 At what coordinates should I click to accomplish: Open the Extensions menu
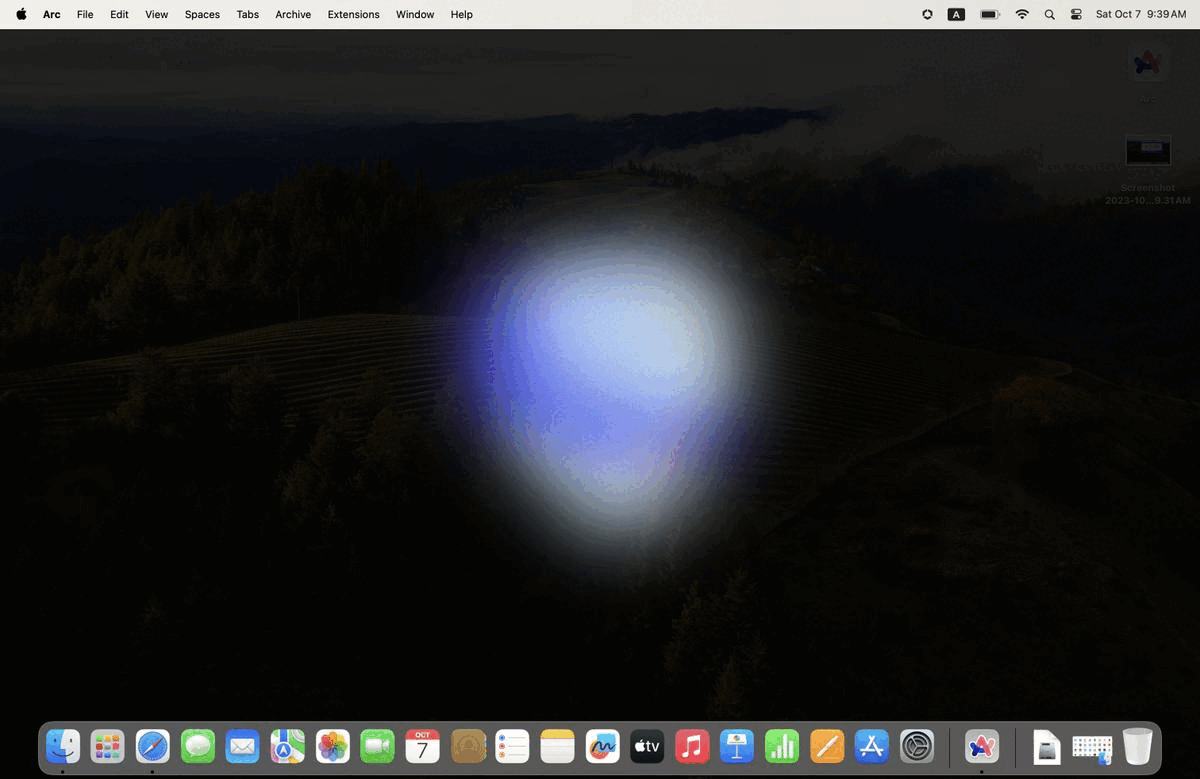[353, 14]
